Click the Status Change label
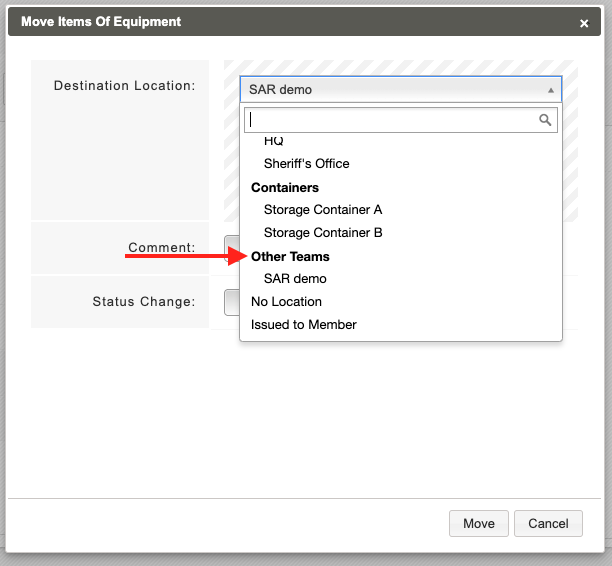 (x=144, y=301)
